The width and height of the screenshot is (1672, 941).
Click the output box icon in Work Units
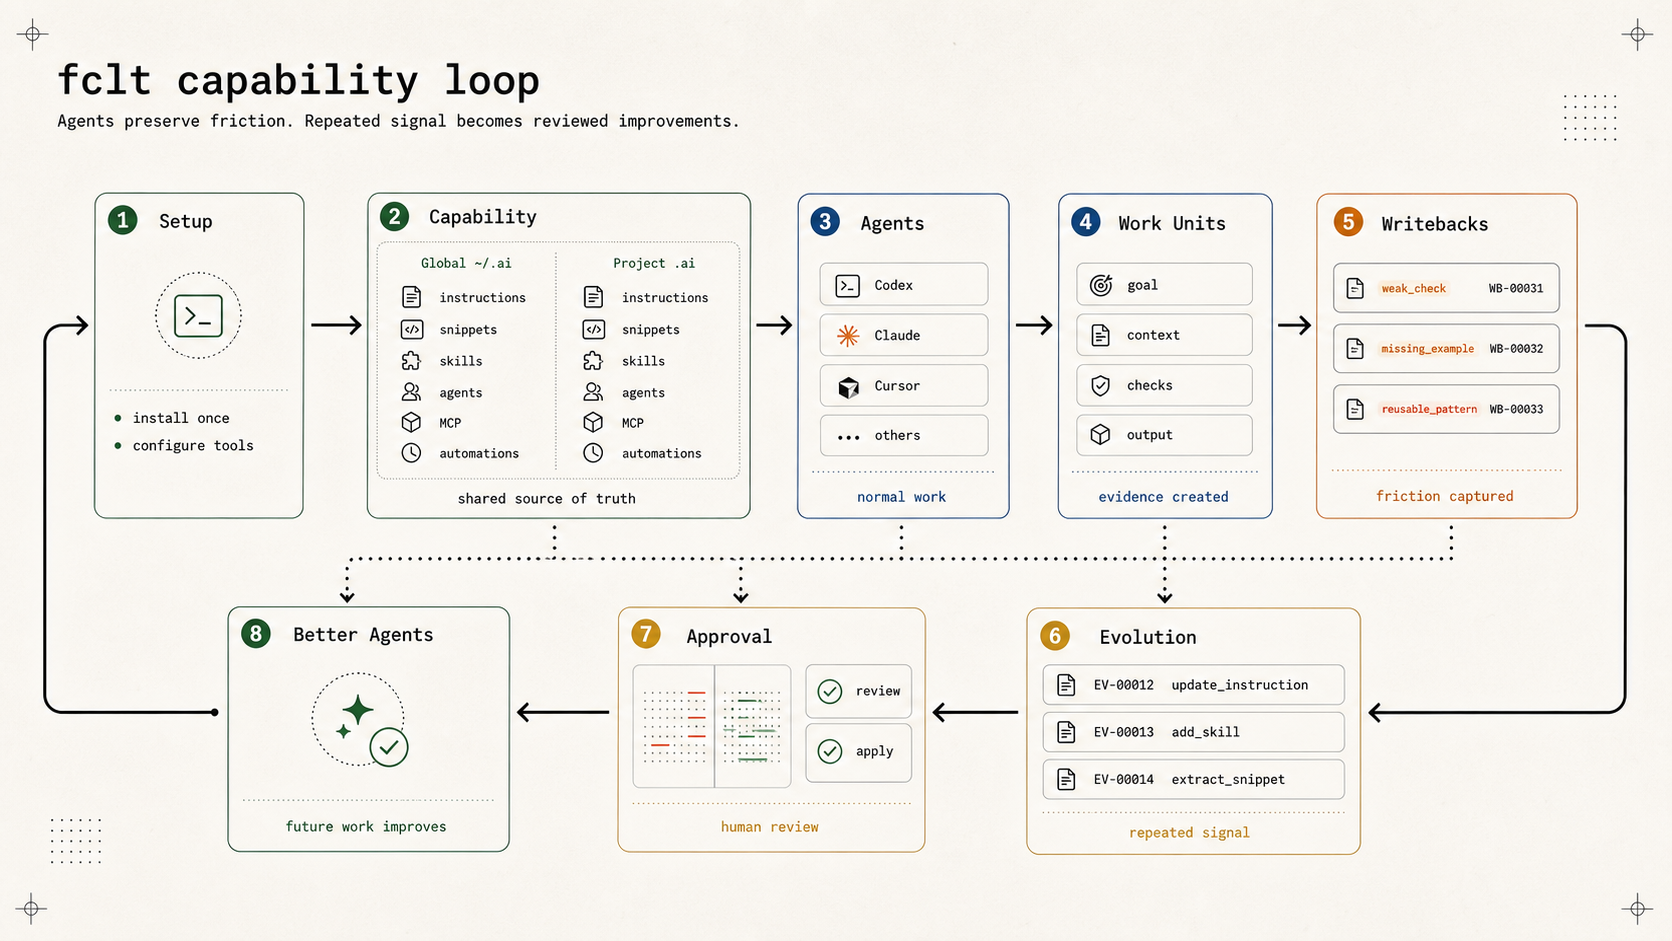pyautogui.click(x=1101, y=435)
